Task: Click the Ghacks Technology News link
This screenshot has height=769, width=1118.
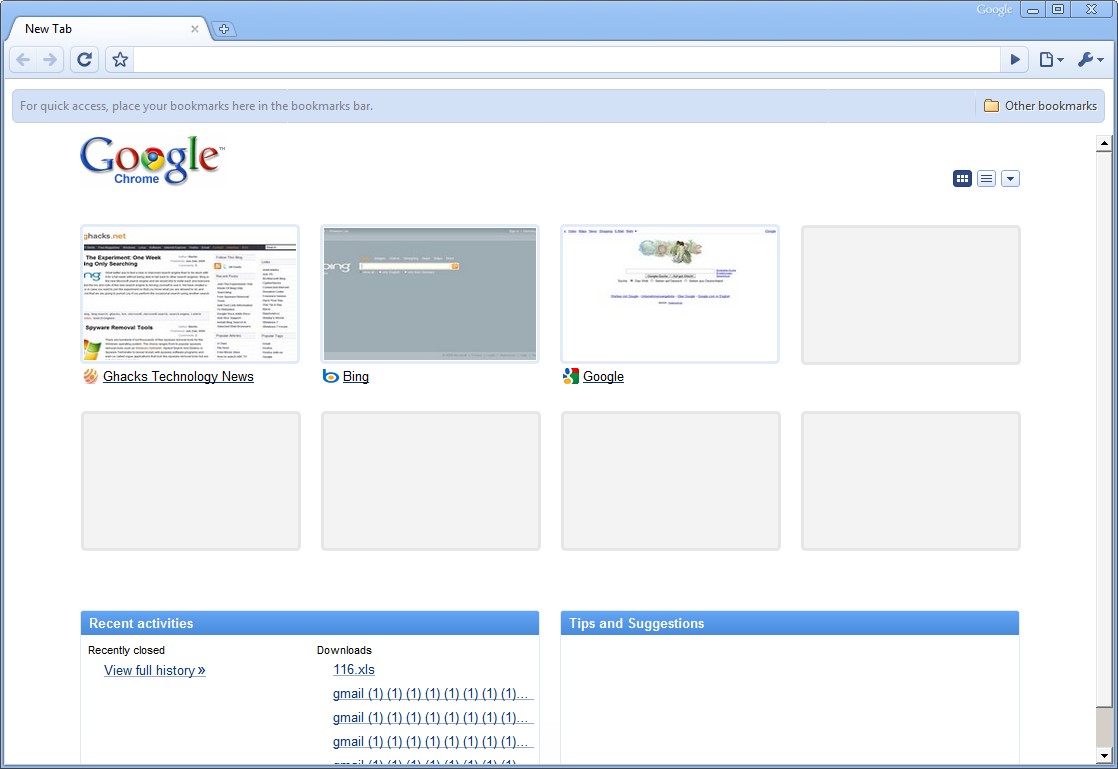Action: click(x=178, y=376)
